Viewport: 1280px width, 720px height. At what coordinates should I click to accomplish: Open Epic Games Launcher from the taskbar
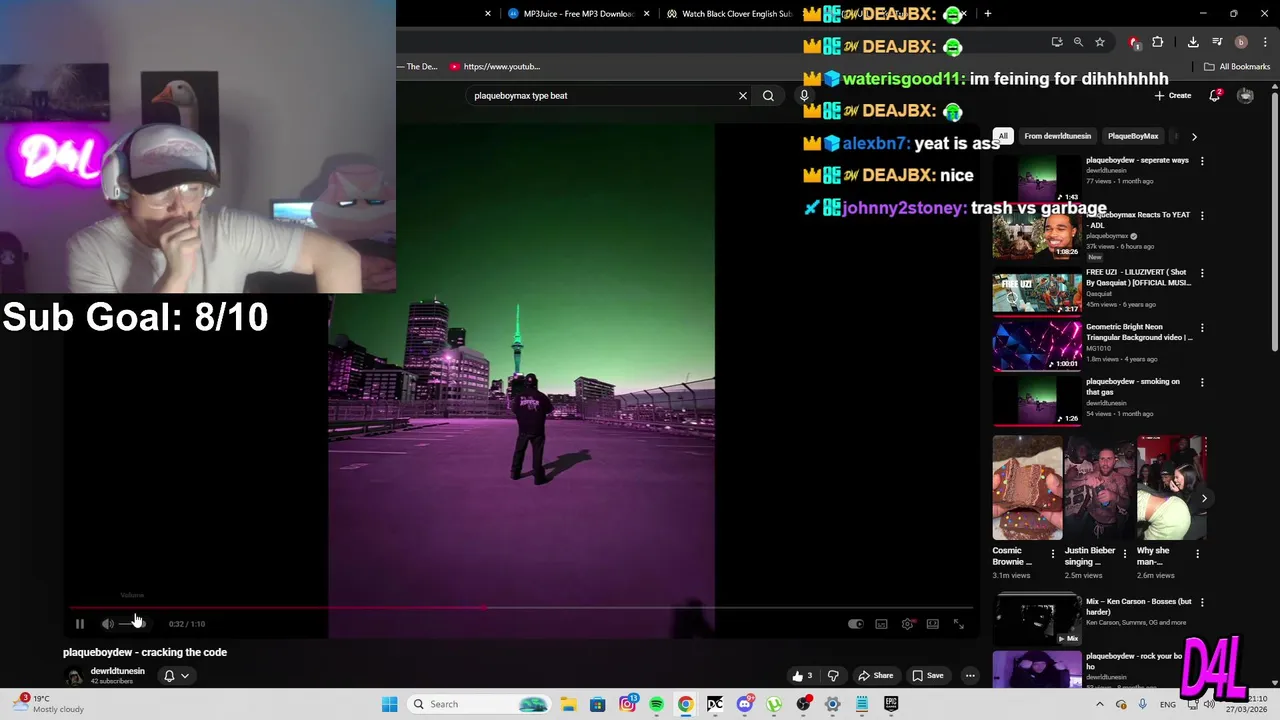click(891, 704)
